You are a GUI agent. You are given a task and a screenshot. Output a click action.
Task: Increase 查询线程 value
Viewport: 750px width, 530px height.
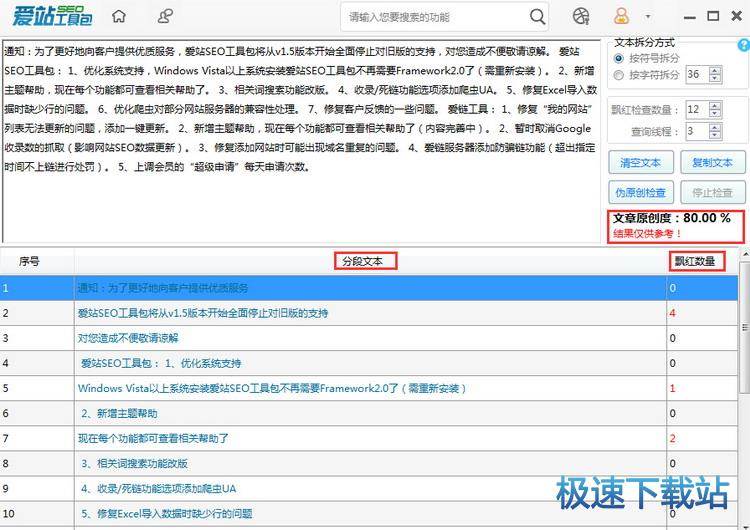coord(715,127)
